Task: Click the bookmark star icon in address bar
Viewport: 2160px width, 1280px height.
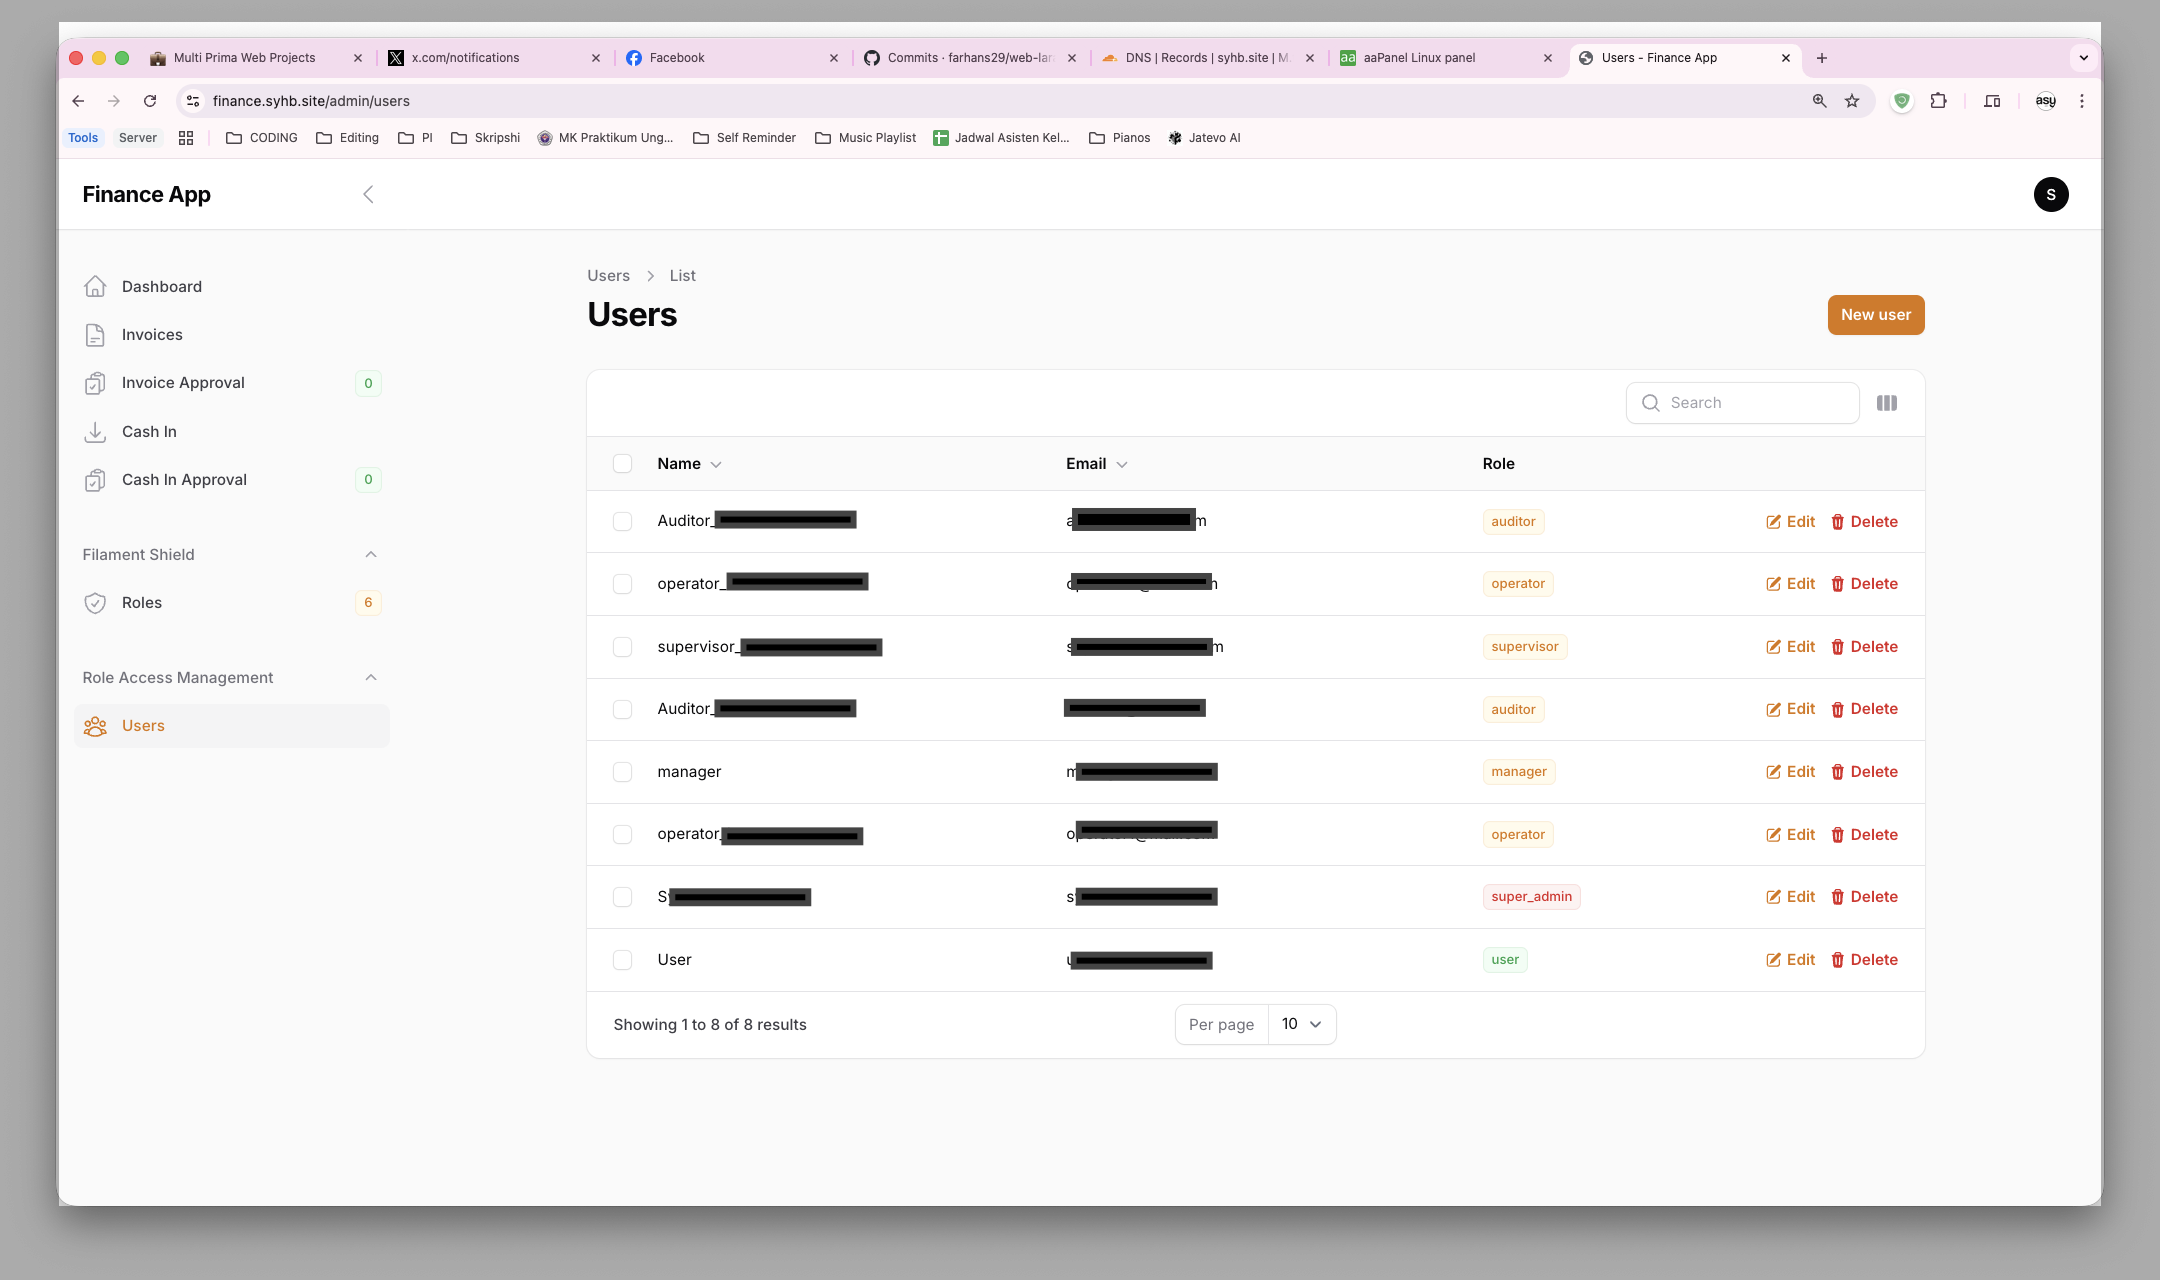Action: (x=1852, y=101)
